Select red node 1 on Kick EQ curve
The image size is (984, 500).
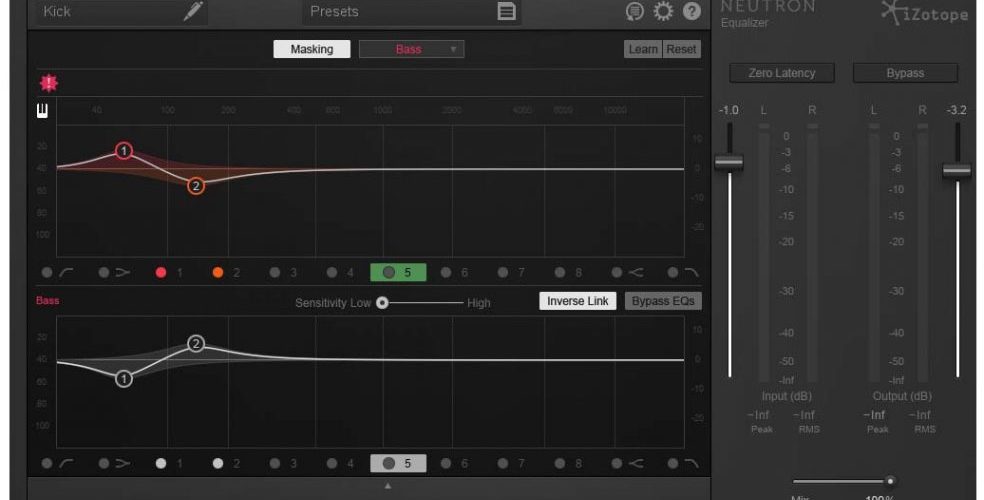[x=124, y=151]
